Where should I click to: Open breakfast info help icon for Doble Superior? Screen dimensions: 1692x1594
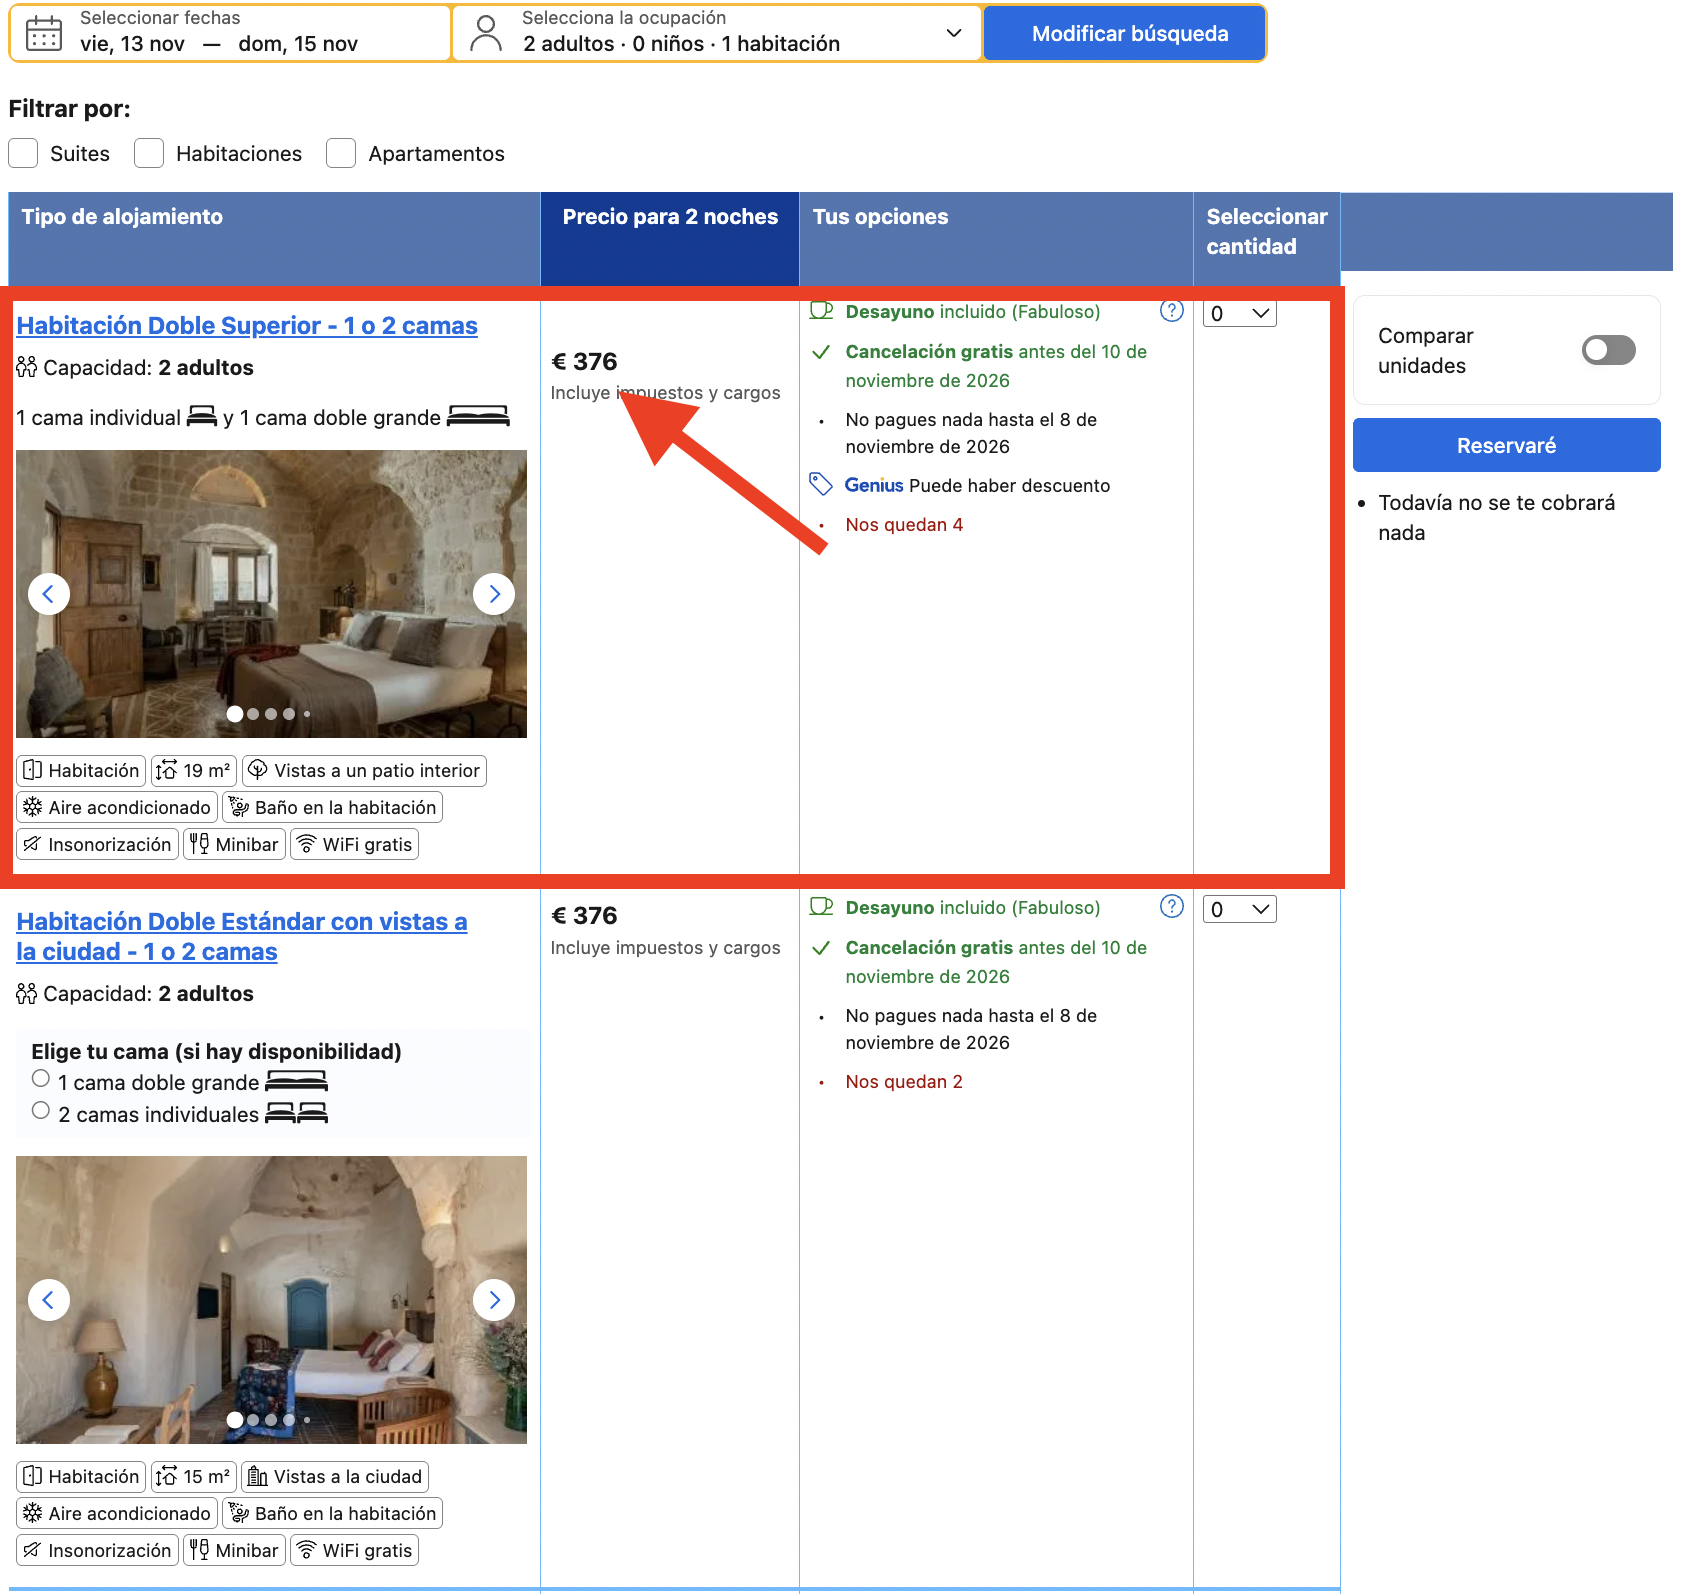coord(1171,311)
